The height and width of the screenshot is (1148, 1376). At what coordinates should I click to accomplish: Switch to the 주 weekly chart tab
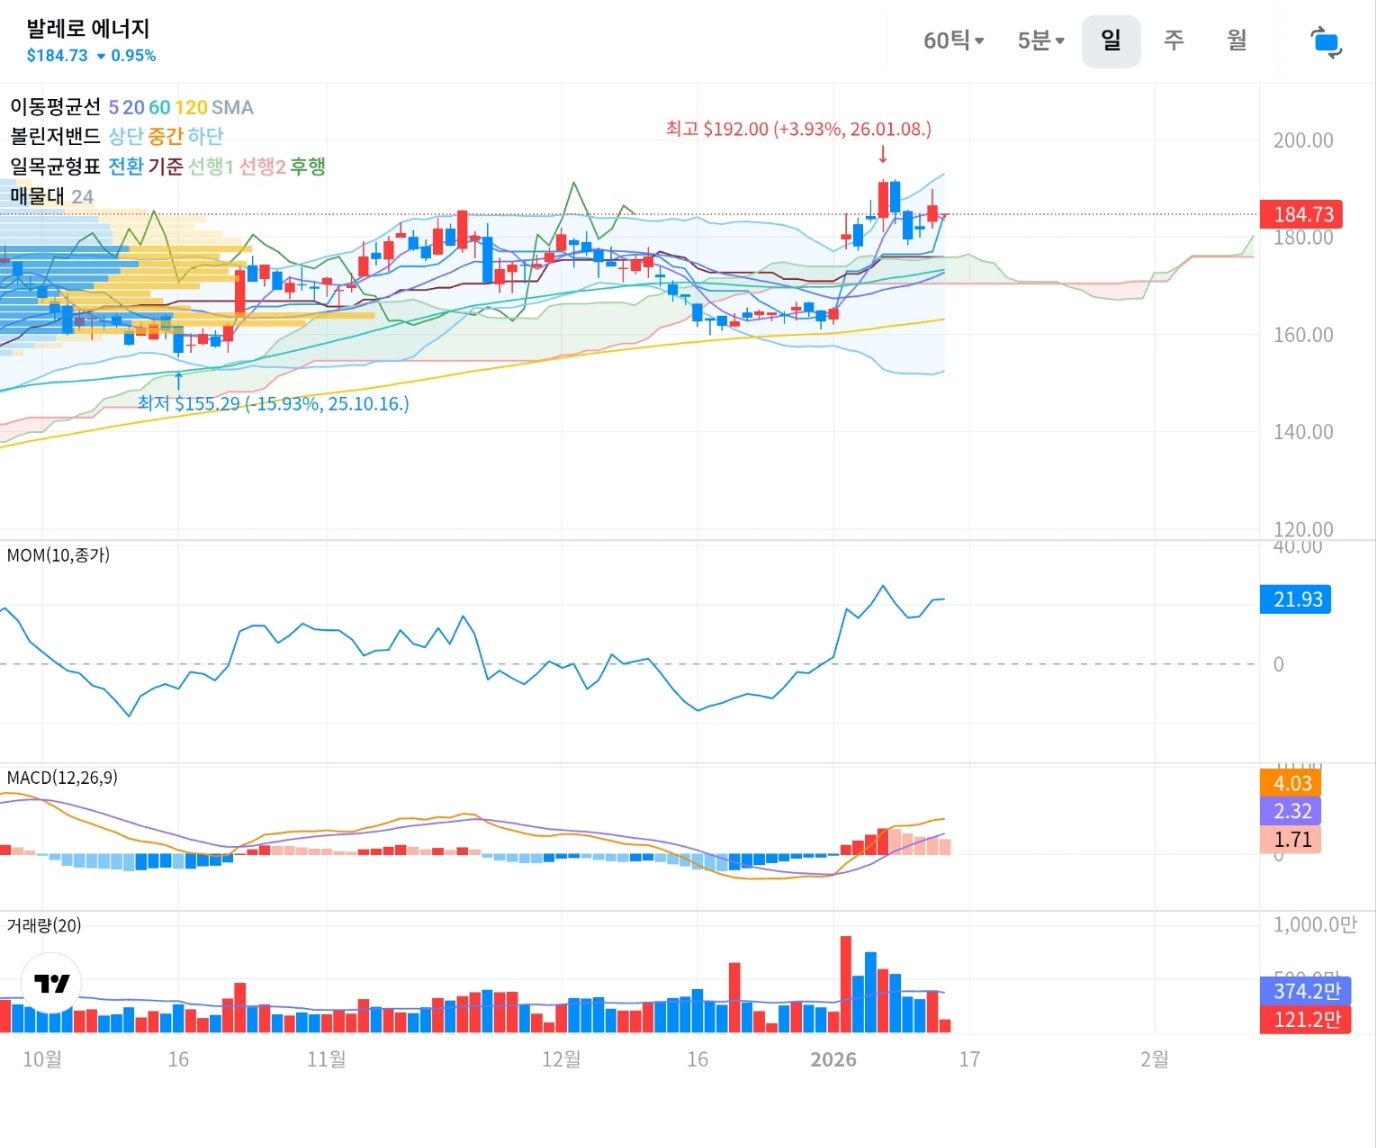coord(1173,41)
